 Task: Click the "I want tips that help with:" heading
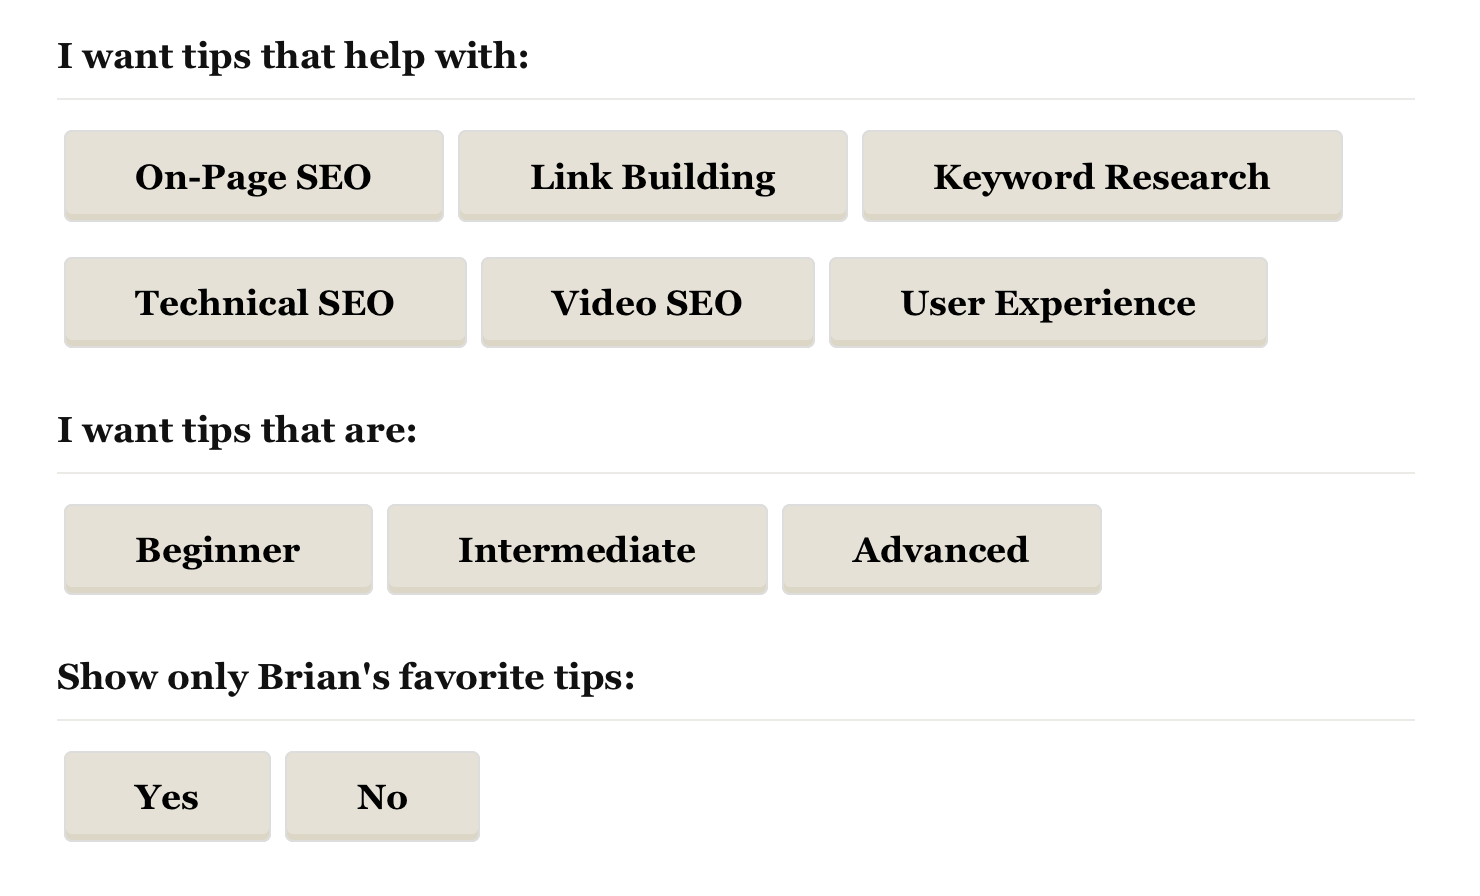point(293,56)
